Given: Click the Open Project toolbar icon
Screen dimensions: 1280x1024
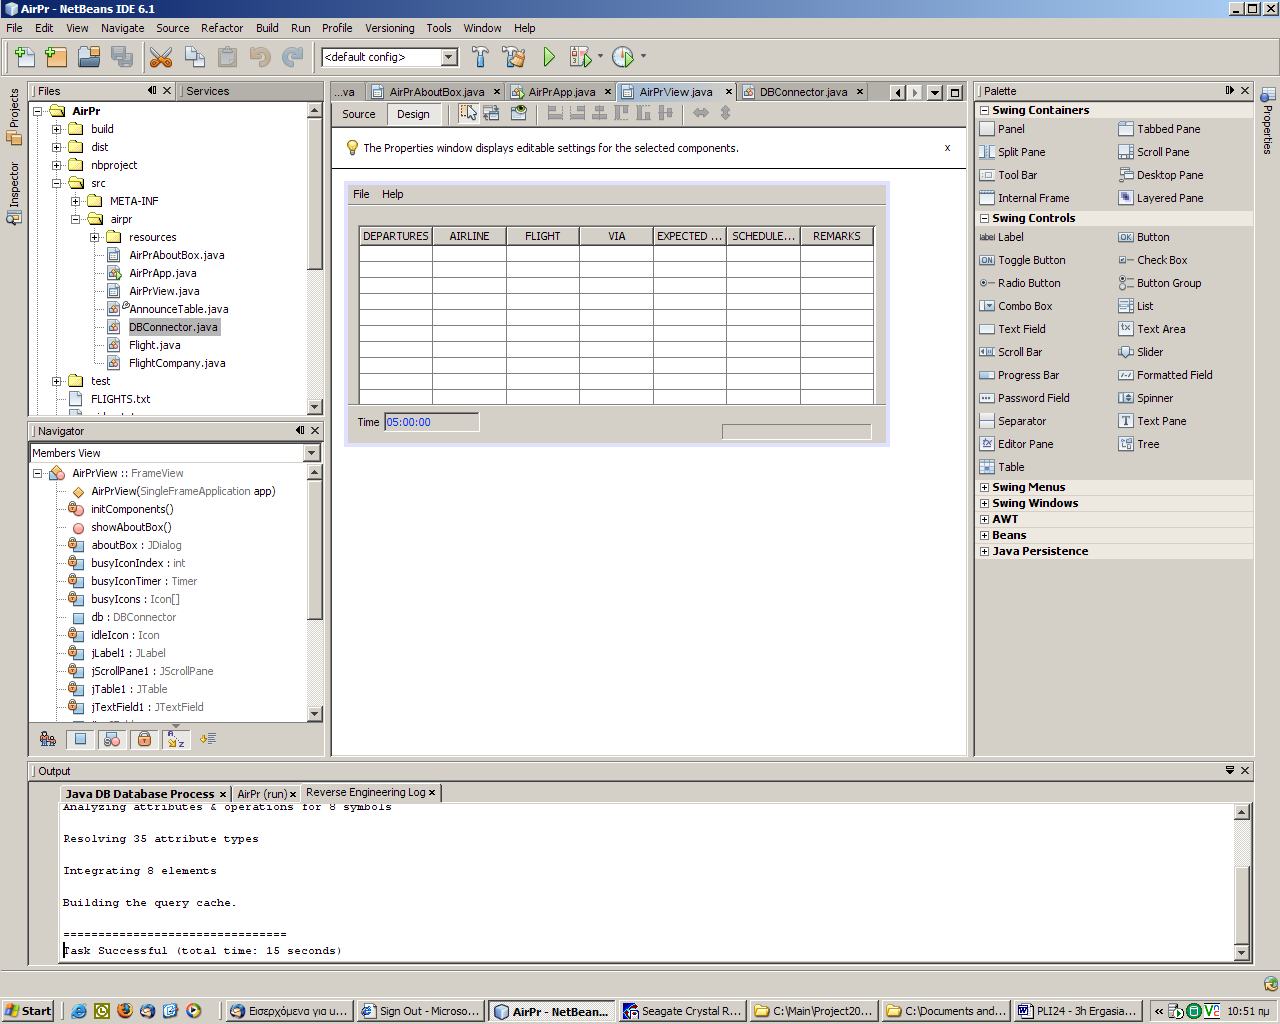Looking at the screenshot, I should [x=89, y=57].
